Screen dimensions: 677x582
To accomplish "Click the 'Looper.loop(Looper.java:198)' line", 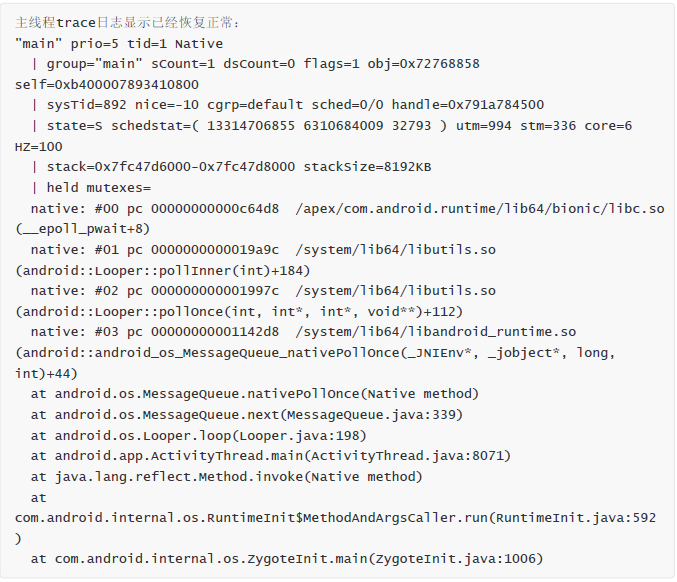I will (x=199, y=436).
